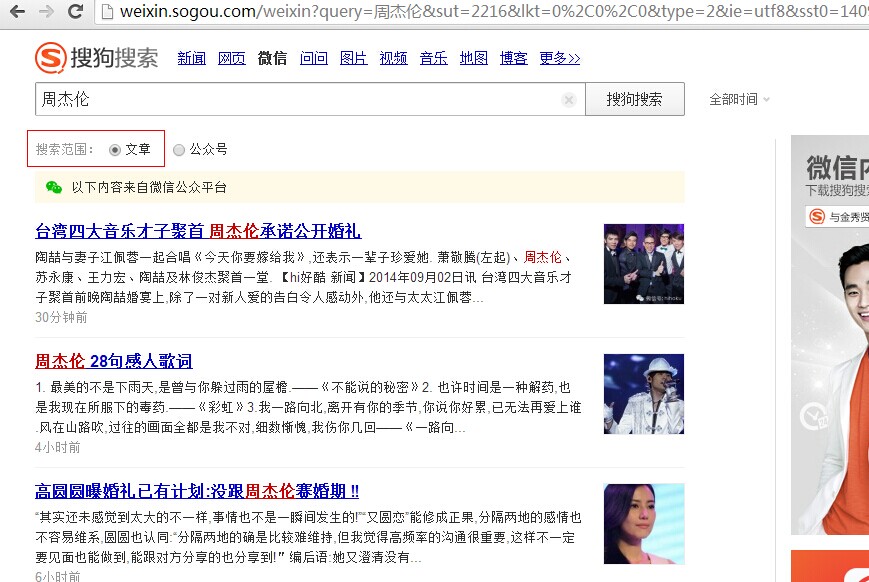Click the WeChat icon in notice bar
The width and height of the screenshot is (869, 582).
click(54, 187)
